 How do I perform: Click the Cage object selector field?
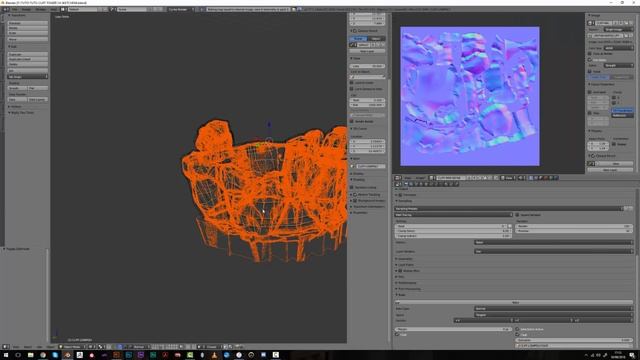[573, 345]
